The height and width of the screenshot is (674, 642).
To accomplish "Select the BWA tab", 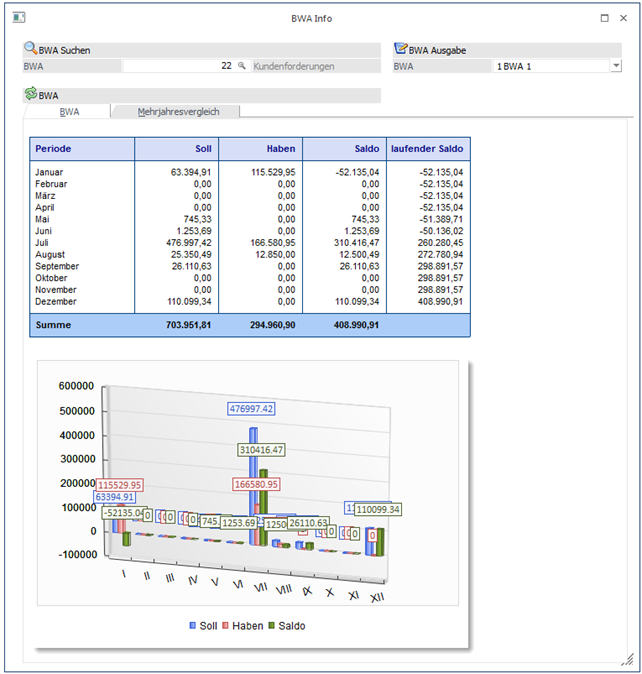I will point(69,112).
